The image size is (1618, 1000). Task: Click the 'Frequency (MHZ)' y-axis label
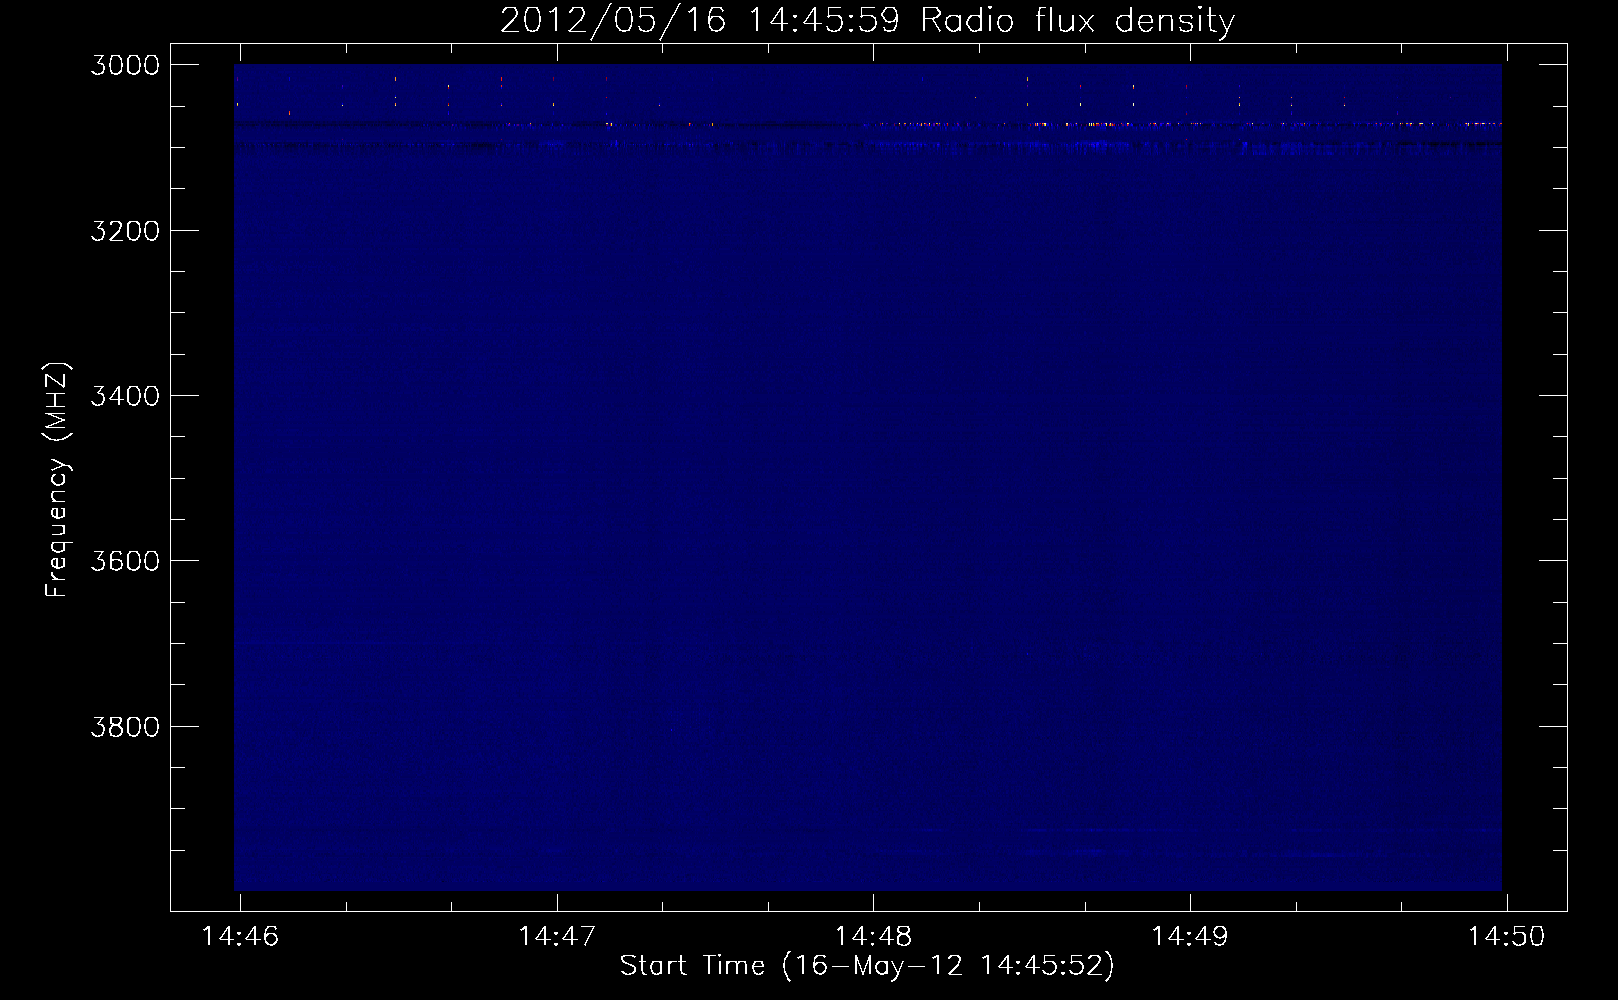click(x=57, y=480)
